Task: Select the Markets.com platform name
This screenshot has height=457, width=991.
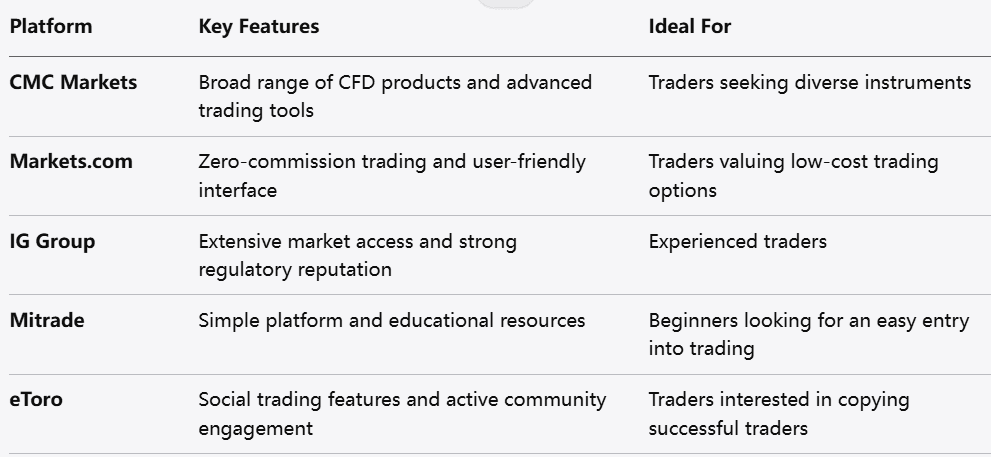Action: pos(71,161)
